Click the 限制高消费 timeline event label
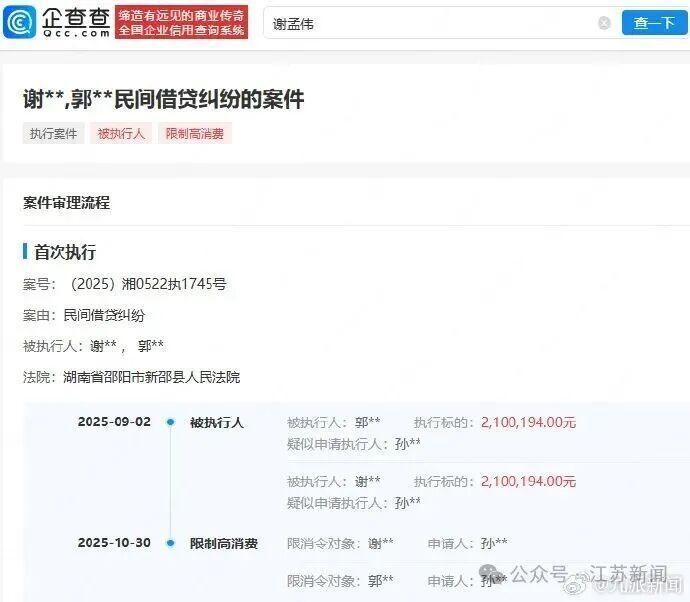Viewport: 690px width, 602px height. pos(224,543)
